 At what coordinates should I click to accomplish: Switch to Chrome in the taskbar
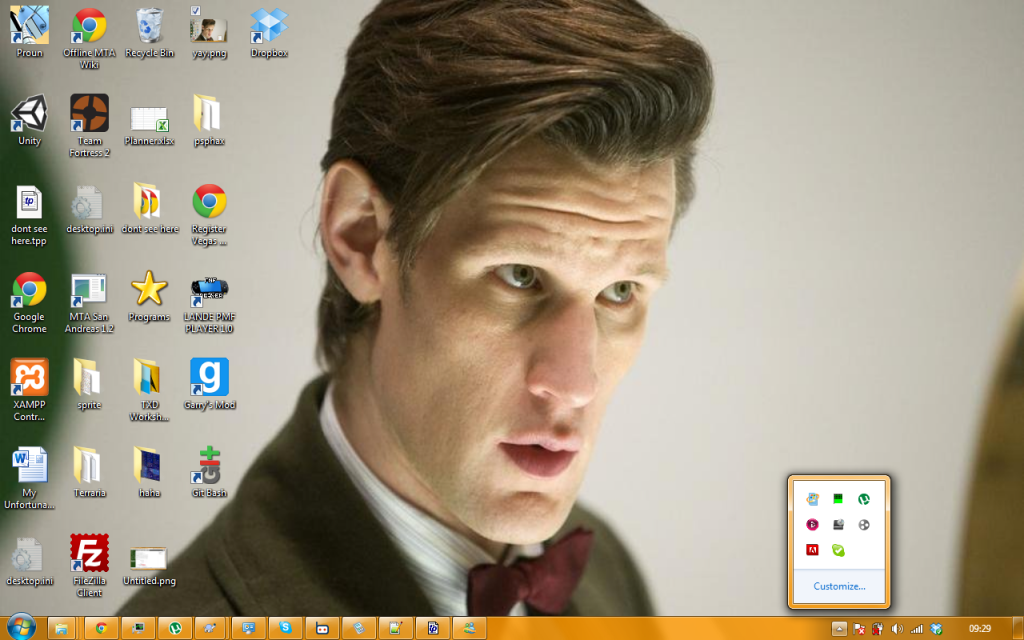coord(99,628)
